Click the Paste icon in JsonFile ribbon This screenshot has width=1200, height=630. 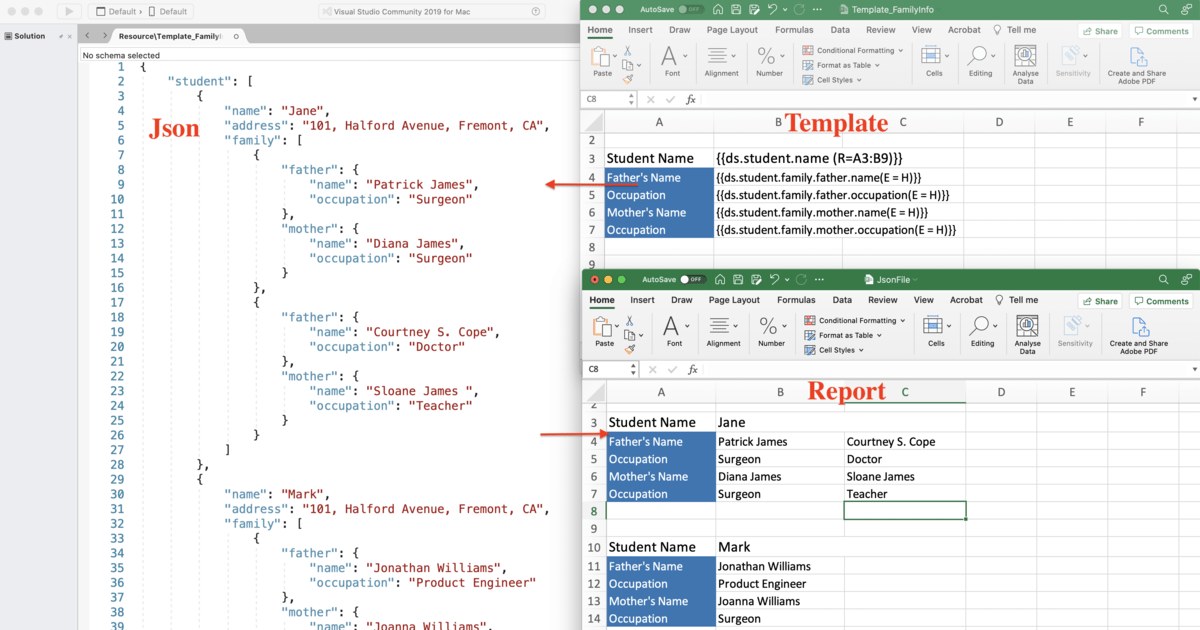600,330
